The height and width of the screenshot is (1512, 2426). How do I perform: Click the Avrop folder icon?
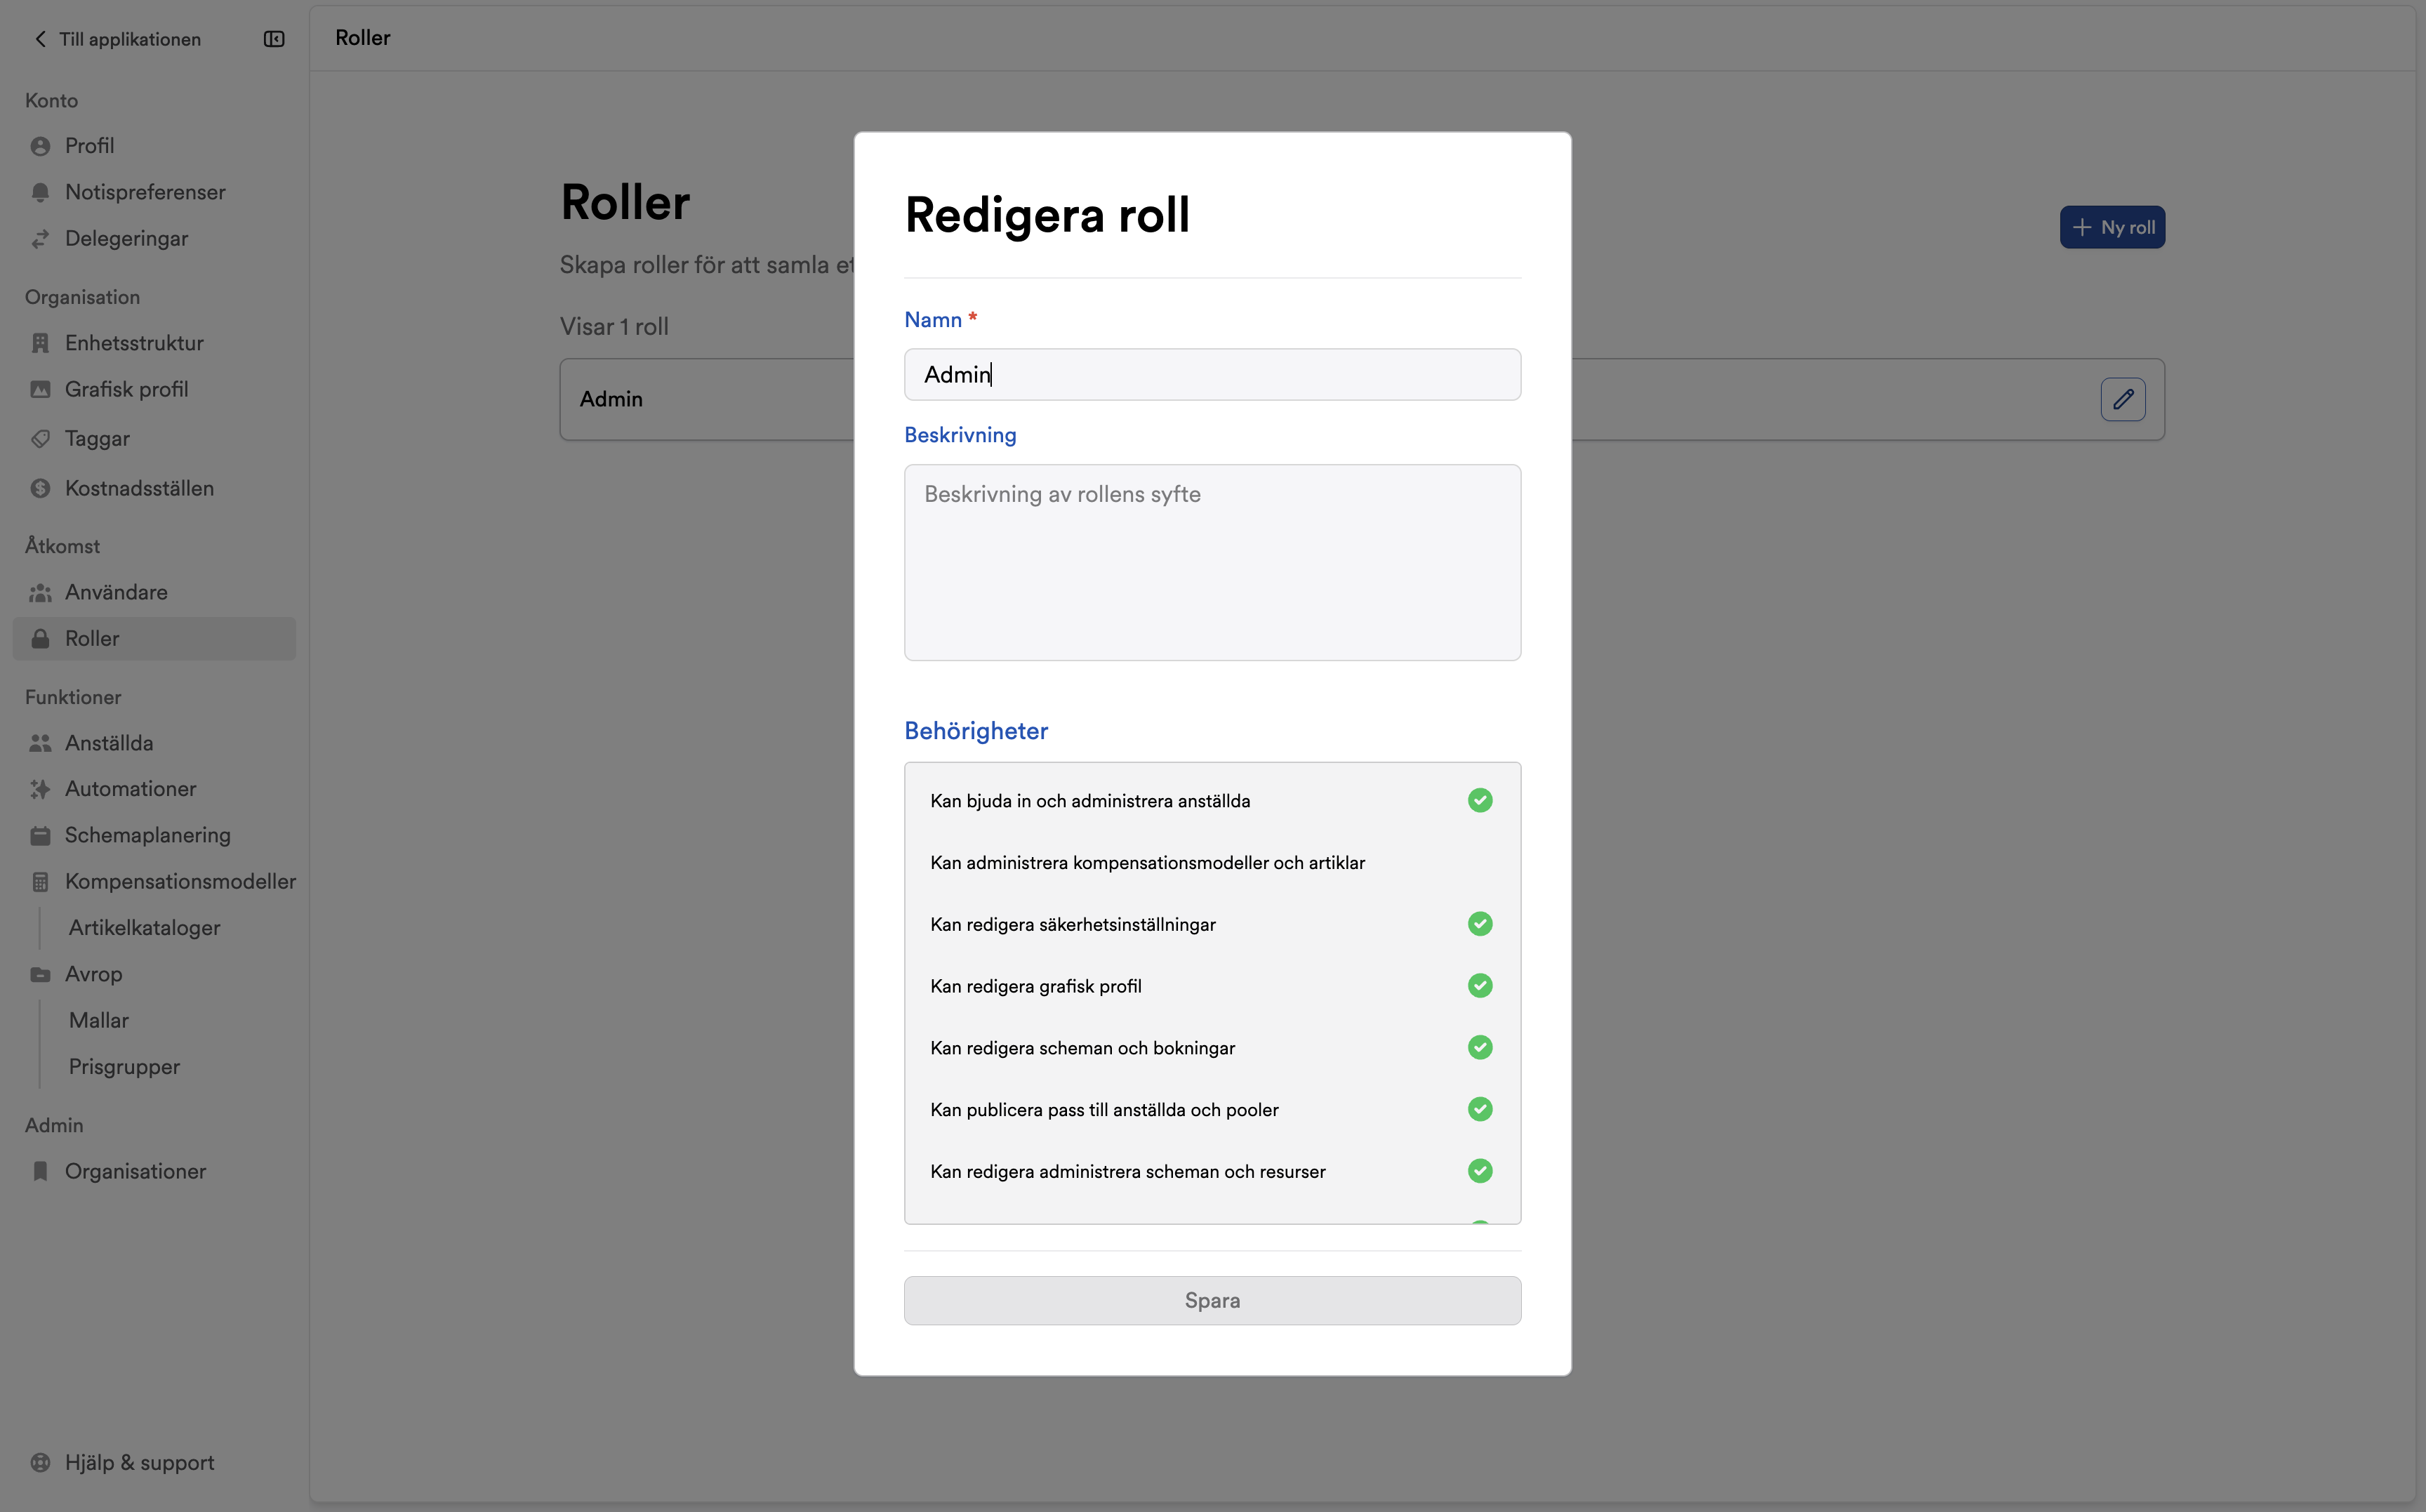coord(40,974)
